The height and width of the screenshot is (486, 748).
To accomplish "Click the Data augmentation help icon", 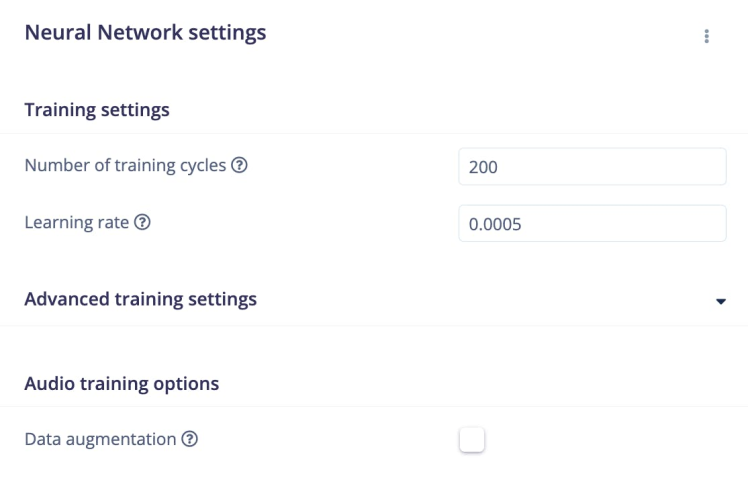I will pyautogui.click(x=189, y=438).
